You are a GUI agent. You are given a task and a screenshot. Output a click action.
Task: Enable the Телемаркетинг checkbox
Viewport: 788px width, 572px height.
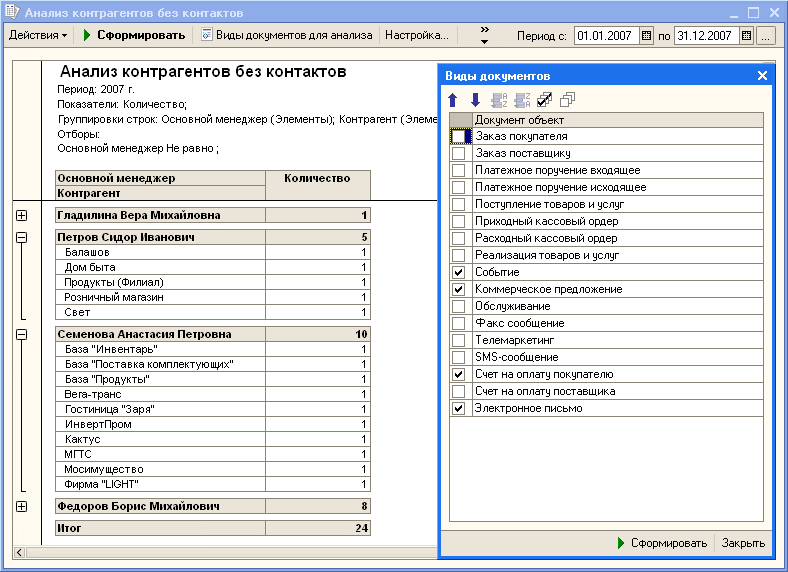(459, 341)
